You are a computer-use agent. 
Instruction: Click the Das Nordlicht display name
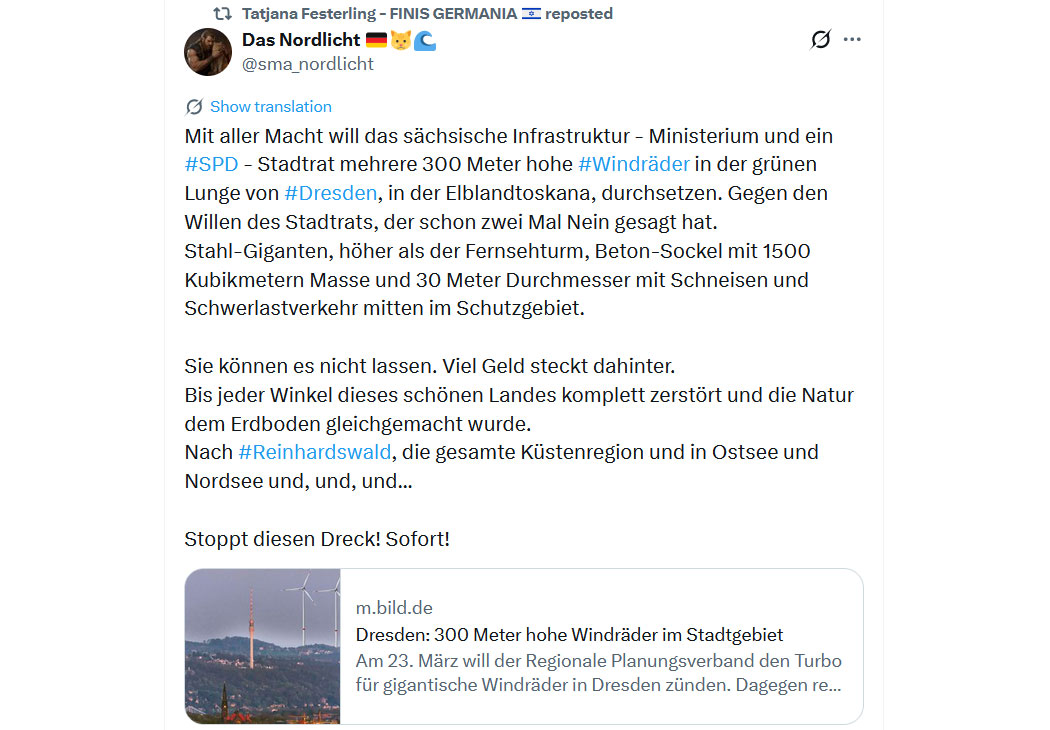point(300,40)
